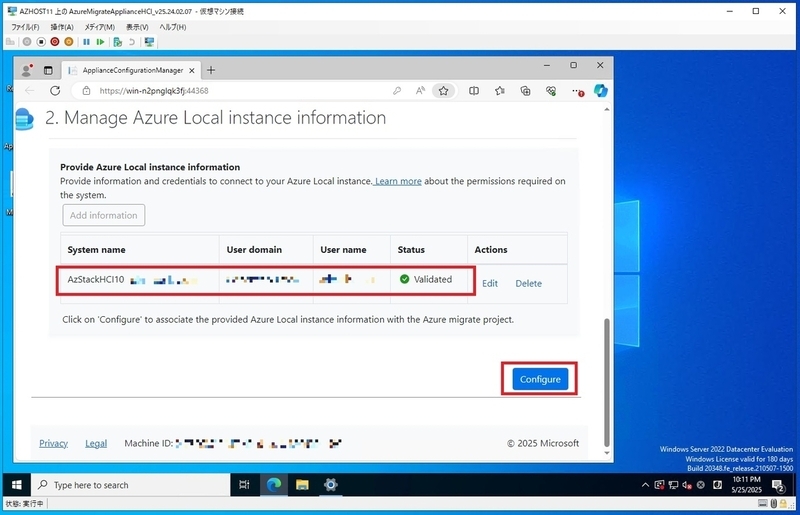800x515 pixels.
Task: Close the ApplianceConfigurationManager tab
Action: [x=191, y=70]
